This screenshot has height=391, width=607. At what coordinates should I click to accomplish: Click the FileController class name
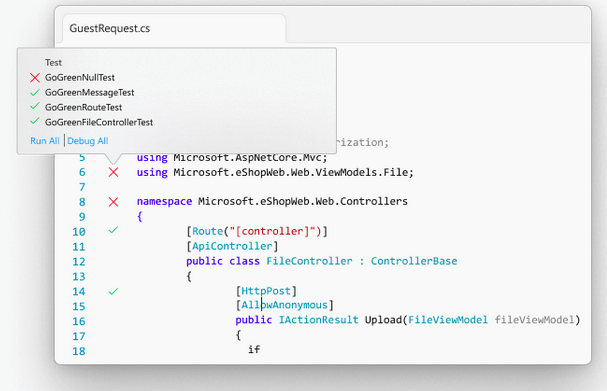[x=309, y=261]
